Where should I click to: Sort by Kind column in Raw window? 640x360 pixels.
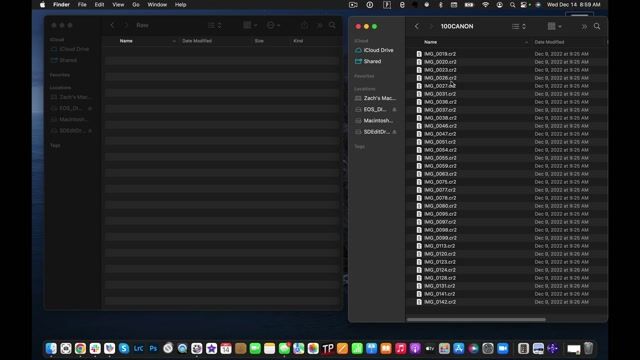298,41
